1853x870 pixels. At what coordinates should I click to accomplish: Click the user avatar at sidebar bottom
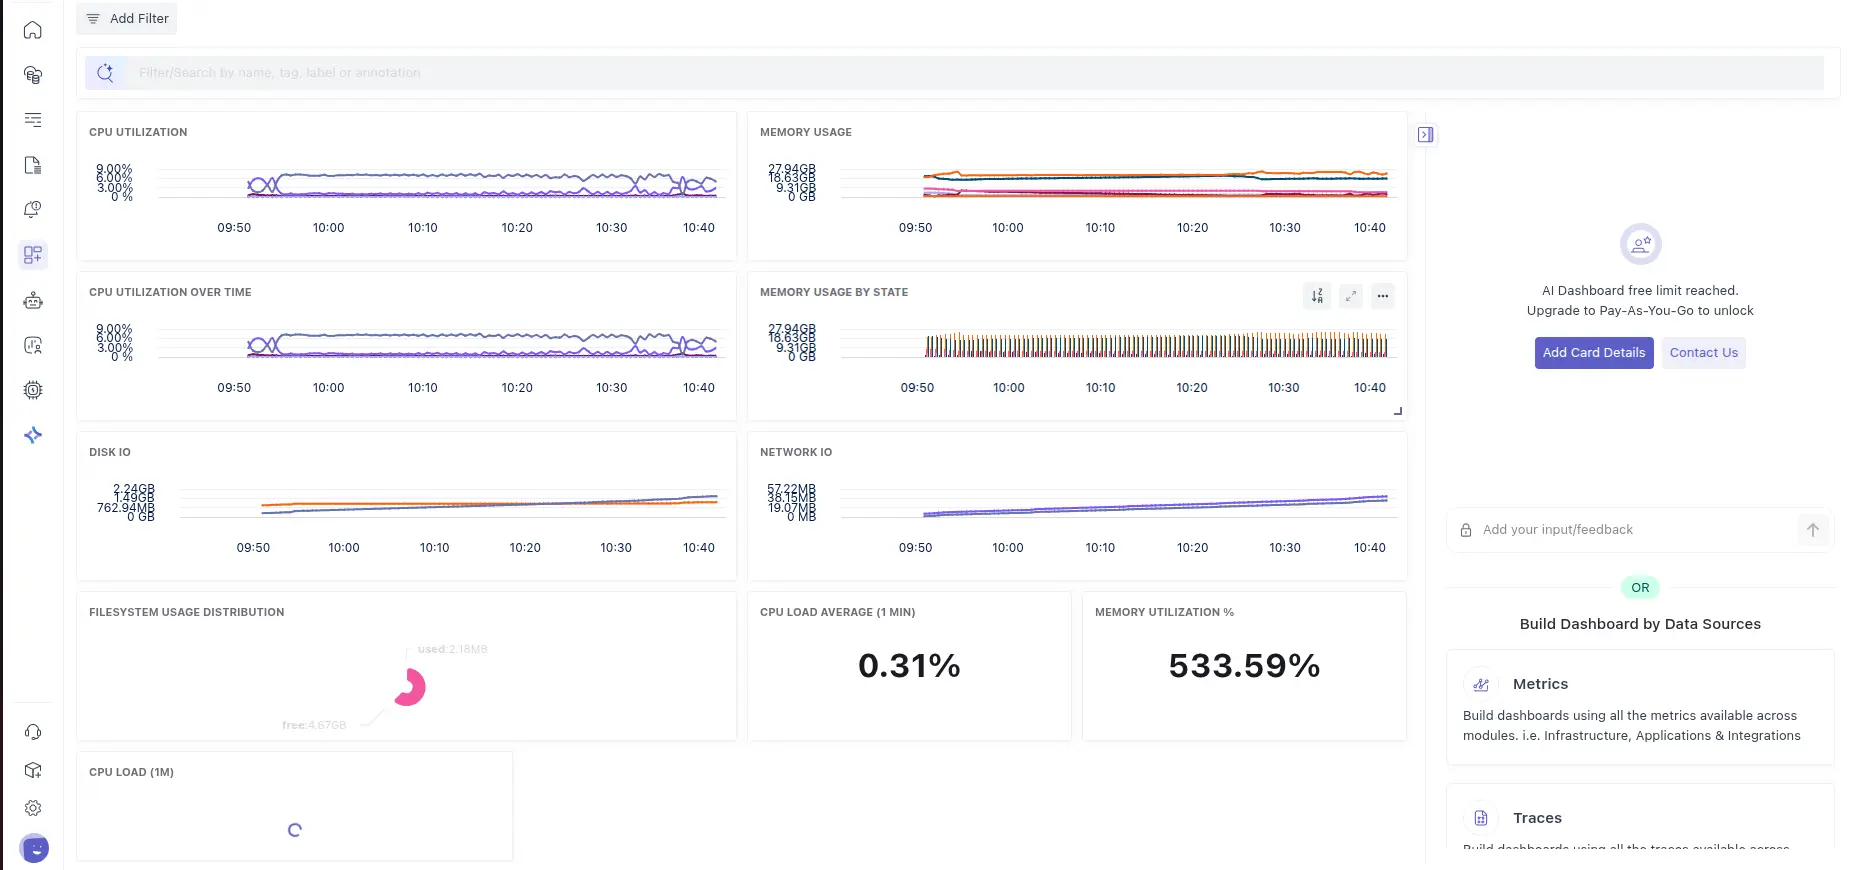click(x=34, y=848)
